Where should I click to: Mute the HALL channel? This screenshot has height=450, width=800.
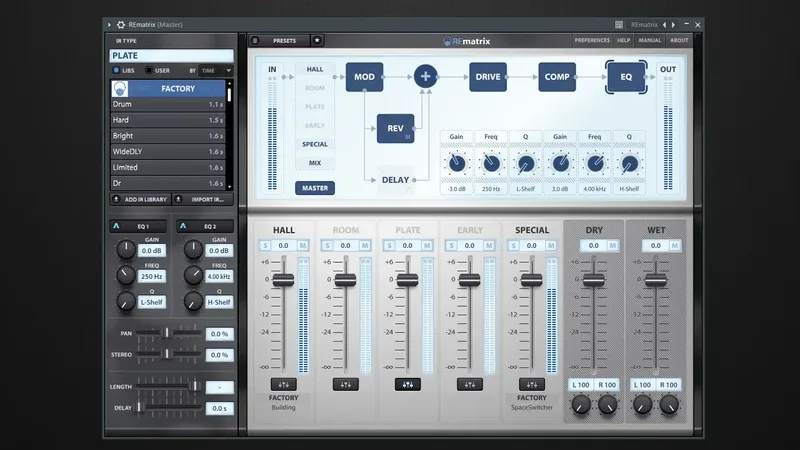303,246
